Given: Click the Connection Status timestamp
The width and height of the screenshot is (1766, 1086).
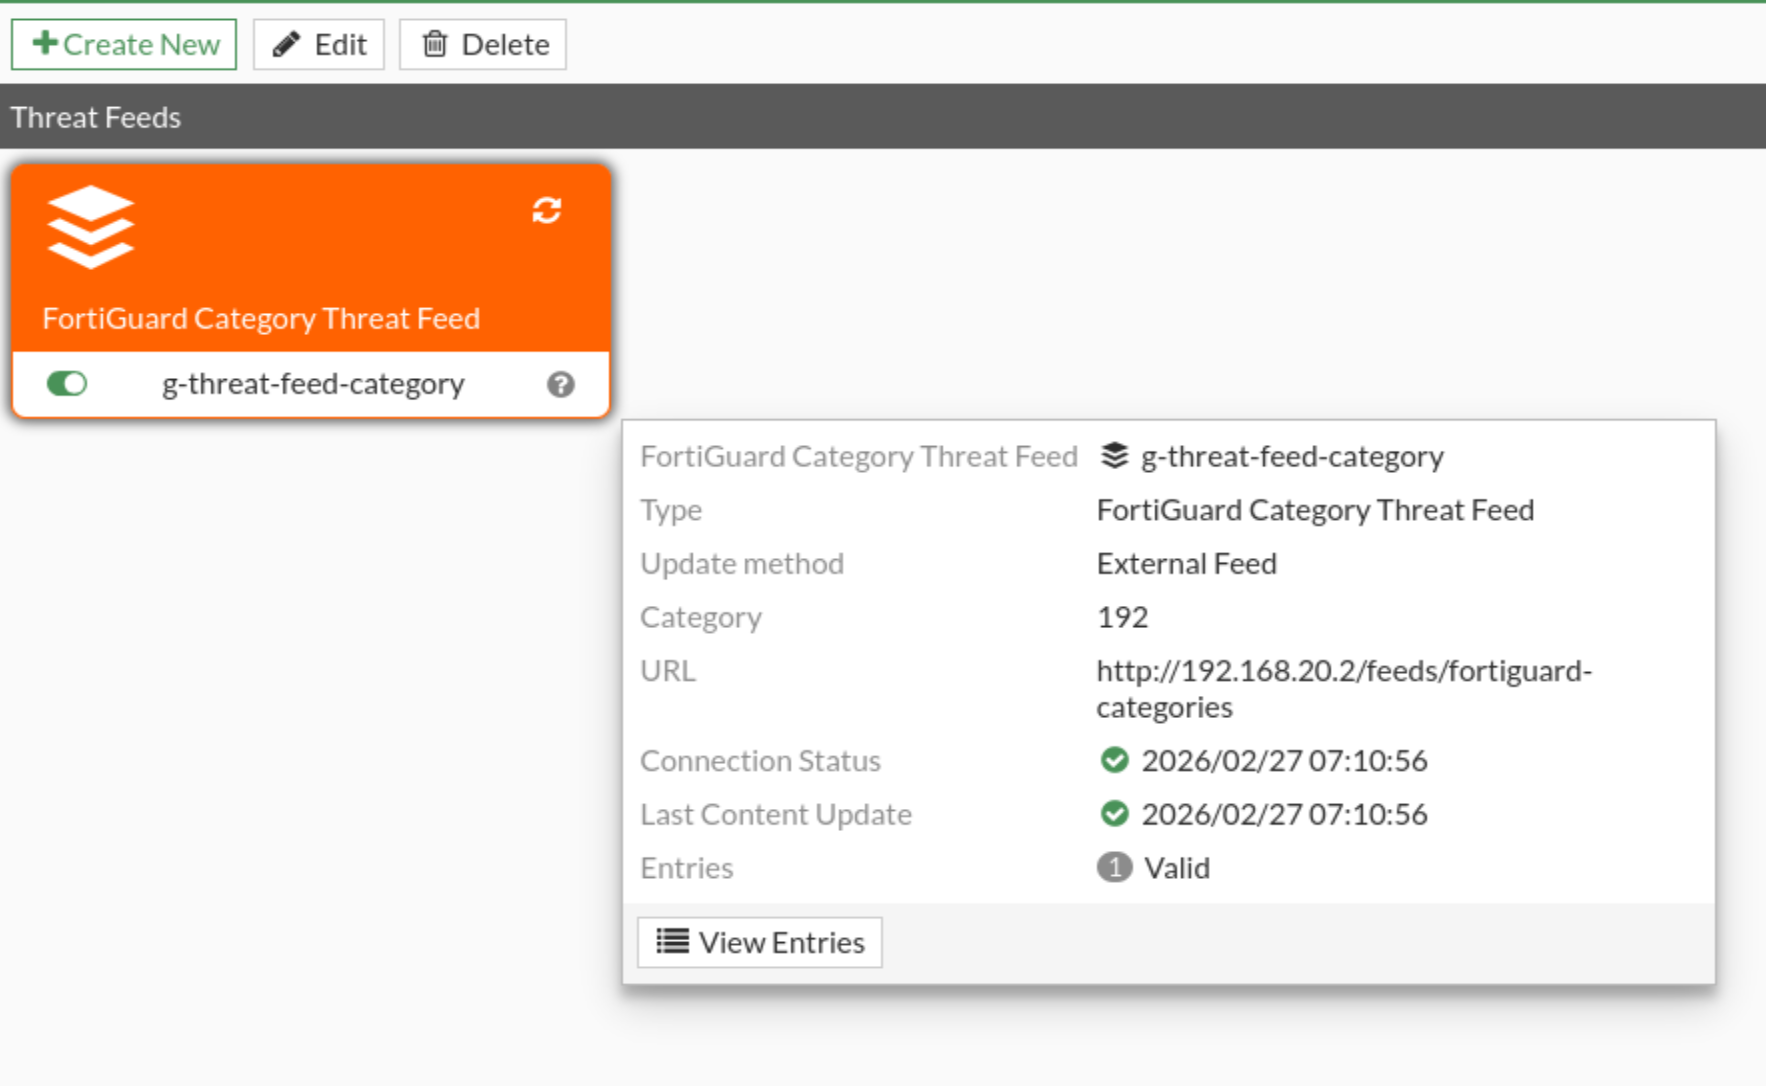Looking at the screenshot, I should (1284, 761).
